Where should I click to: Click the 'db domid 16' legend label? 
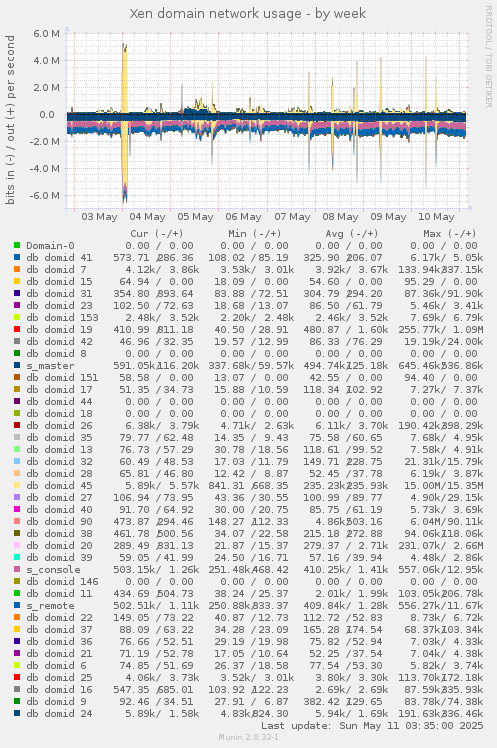59,690
